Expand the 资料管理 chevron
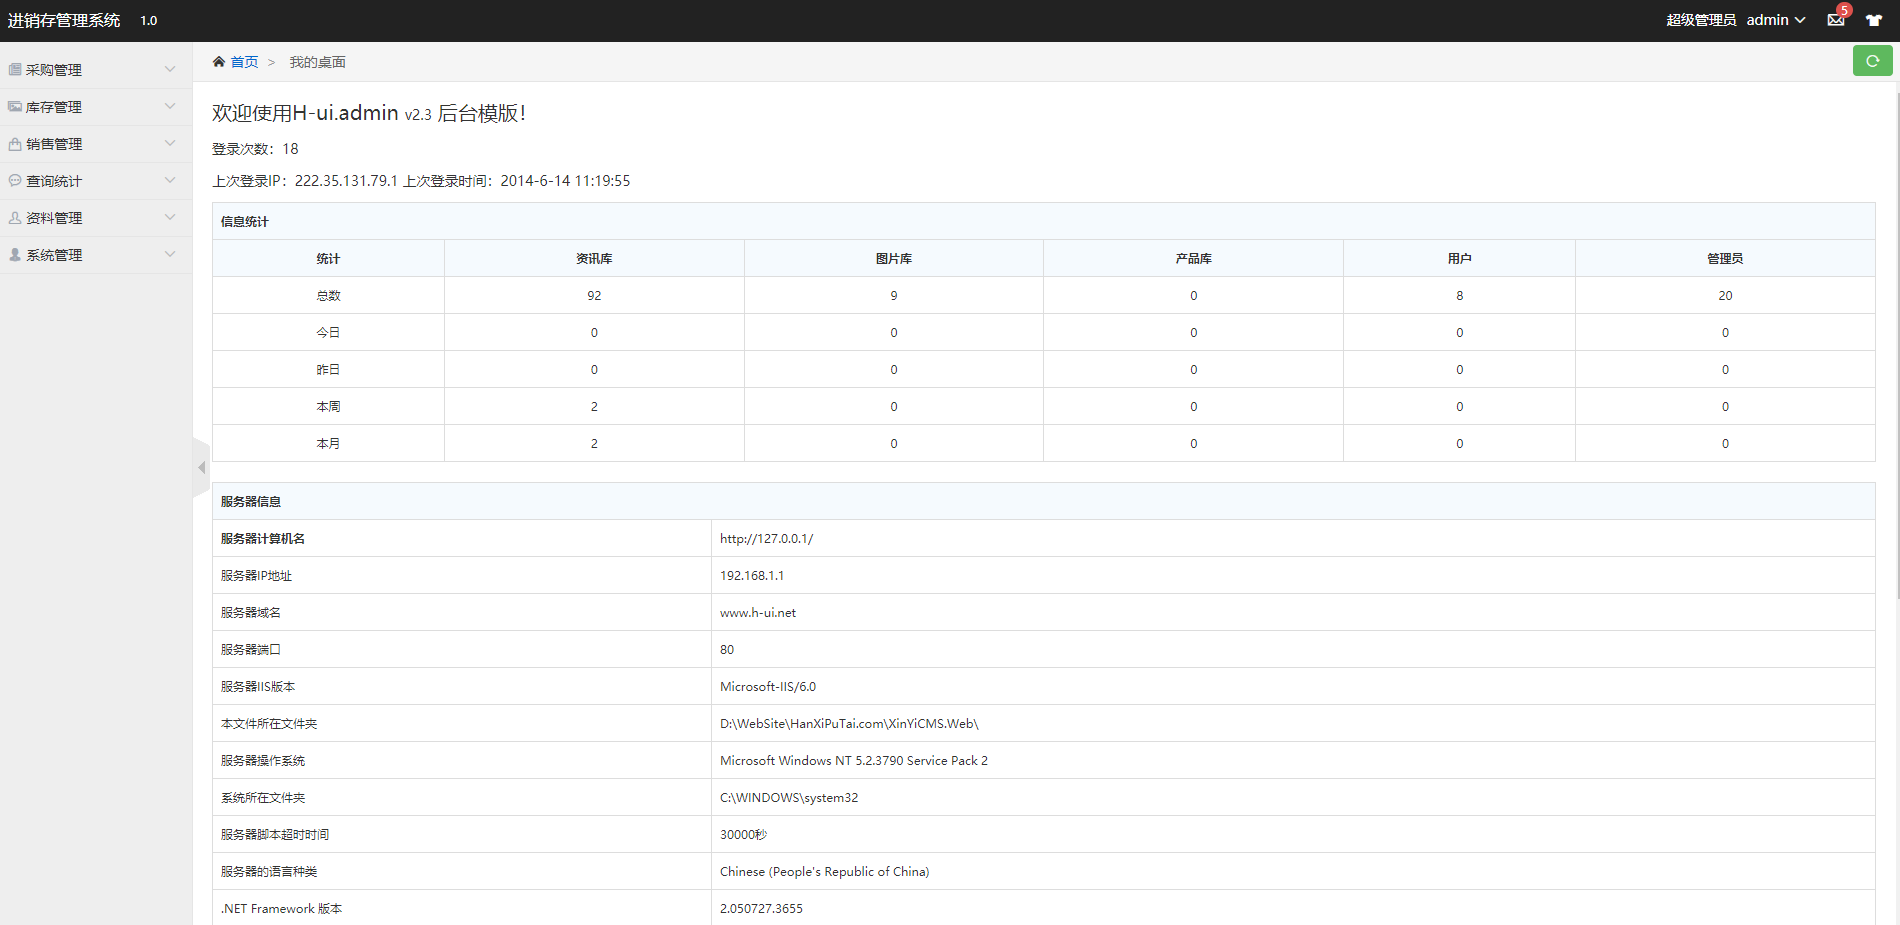The image size is (1900, 925). [x=170, y=217]
